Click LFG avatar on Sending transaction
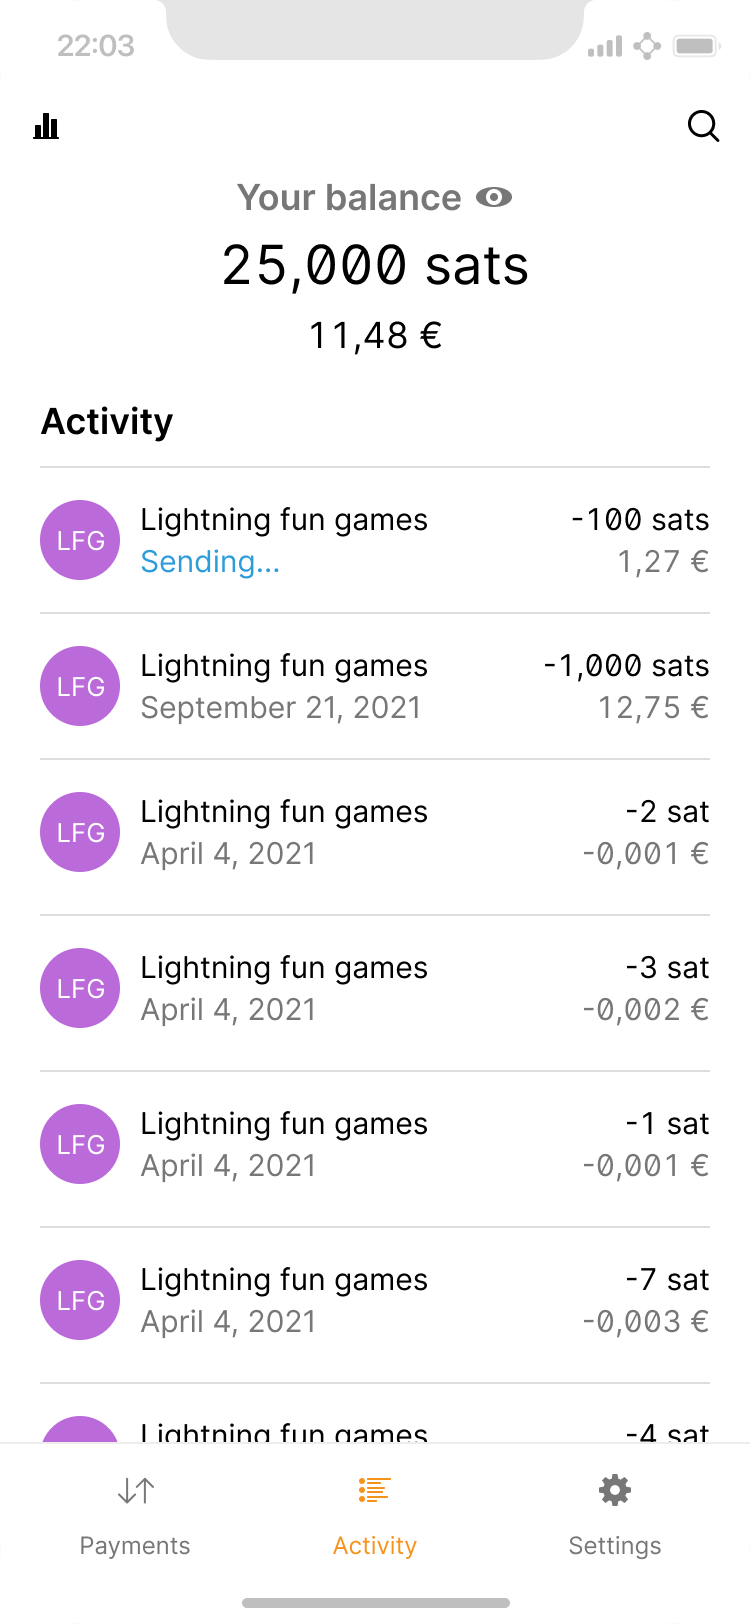 click(x=80, y=540)
